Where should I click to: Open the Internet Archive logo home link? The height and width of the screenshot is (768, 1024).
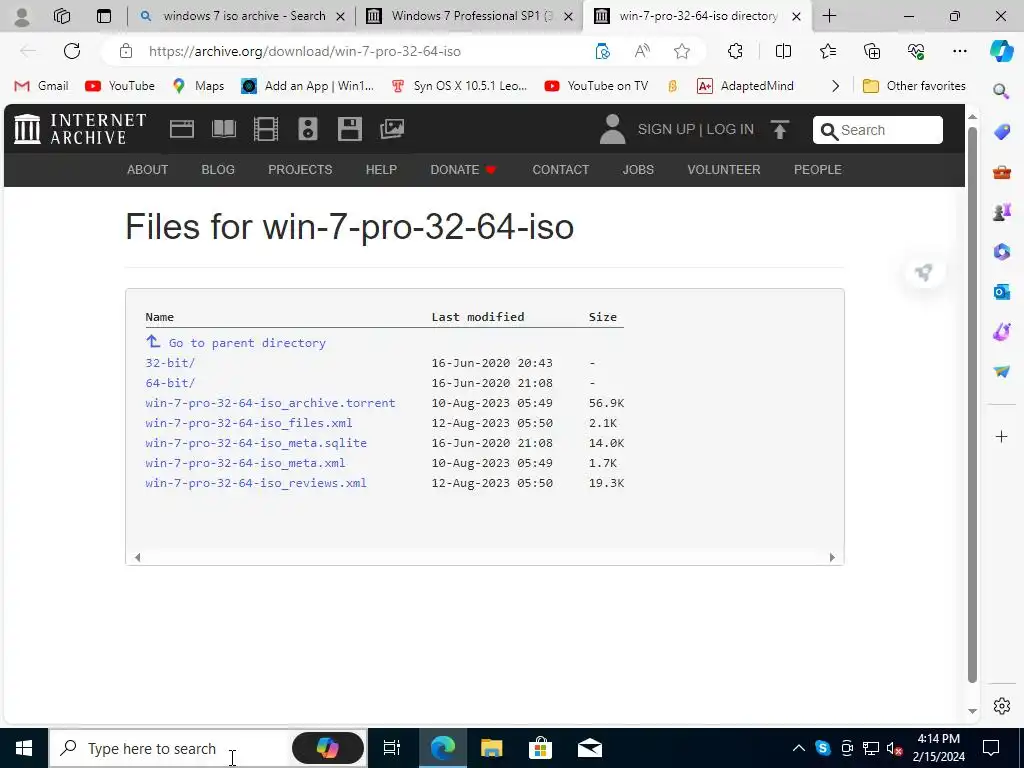[x=80, y=129]
